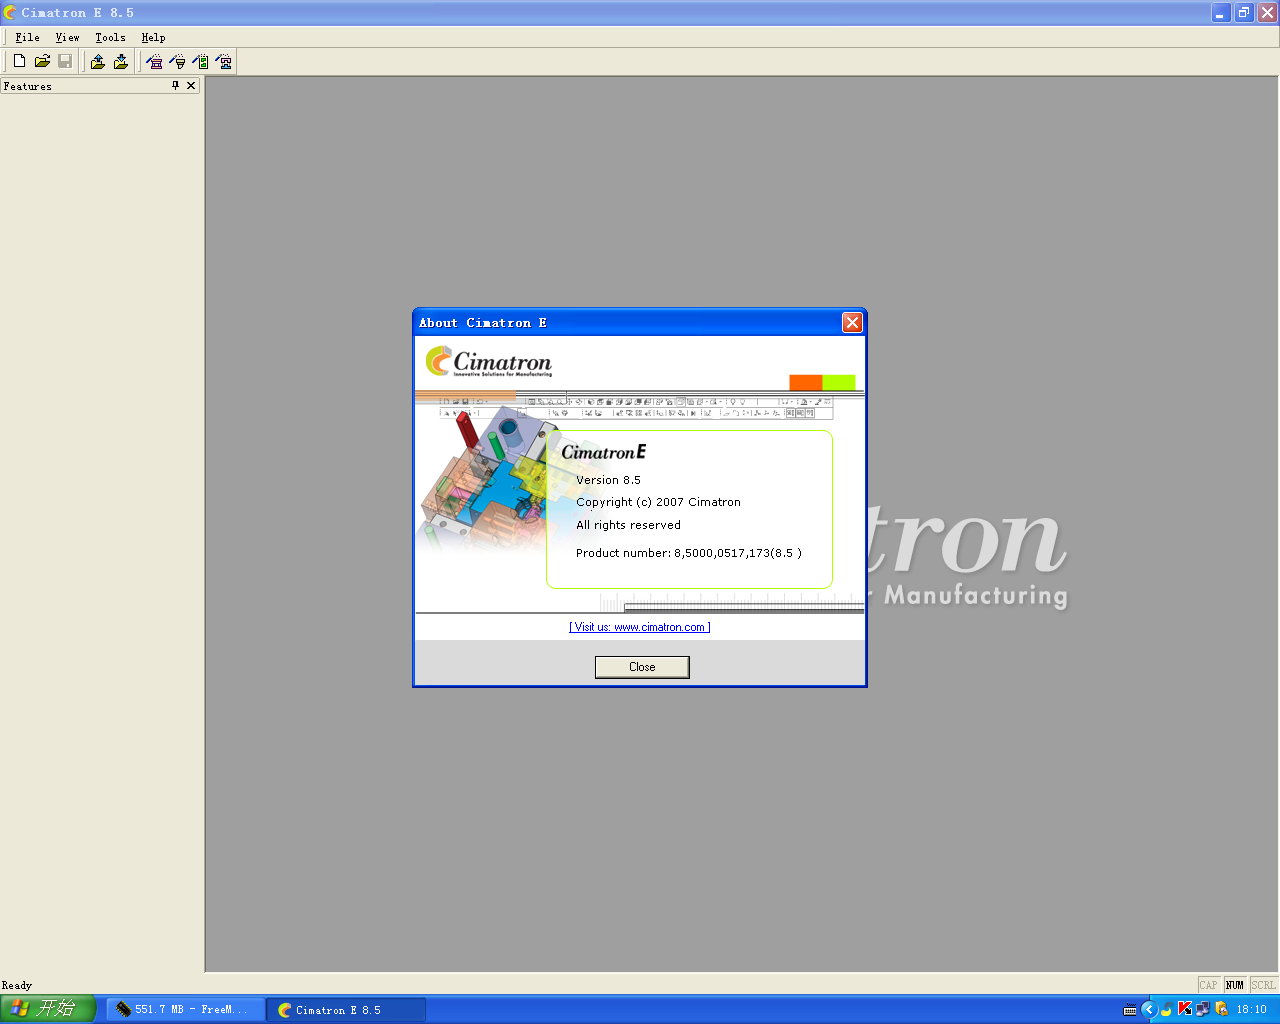
Task: Click the red Kaspersky K tray icon
Action: pyautogui.click(x=1185, y=1009)
